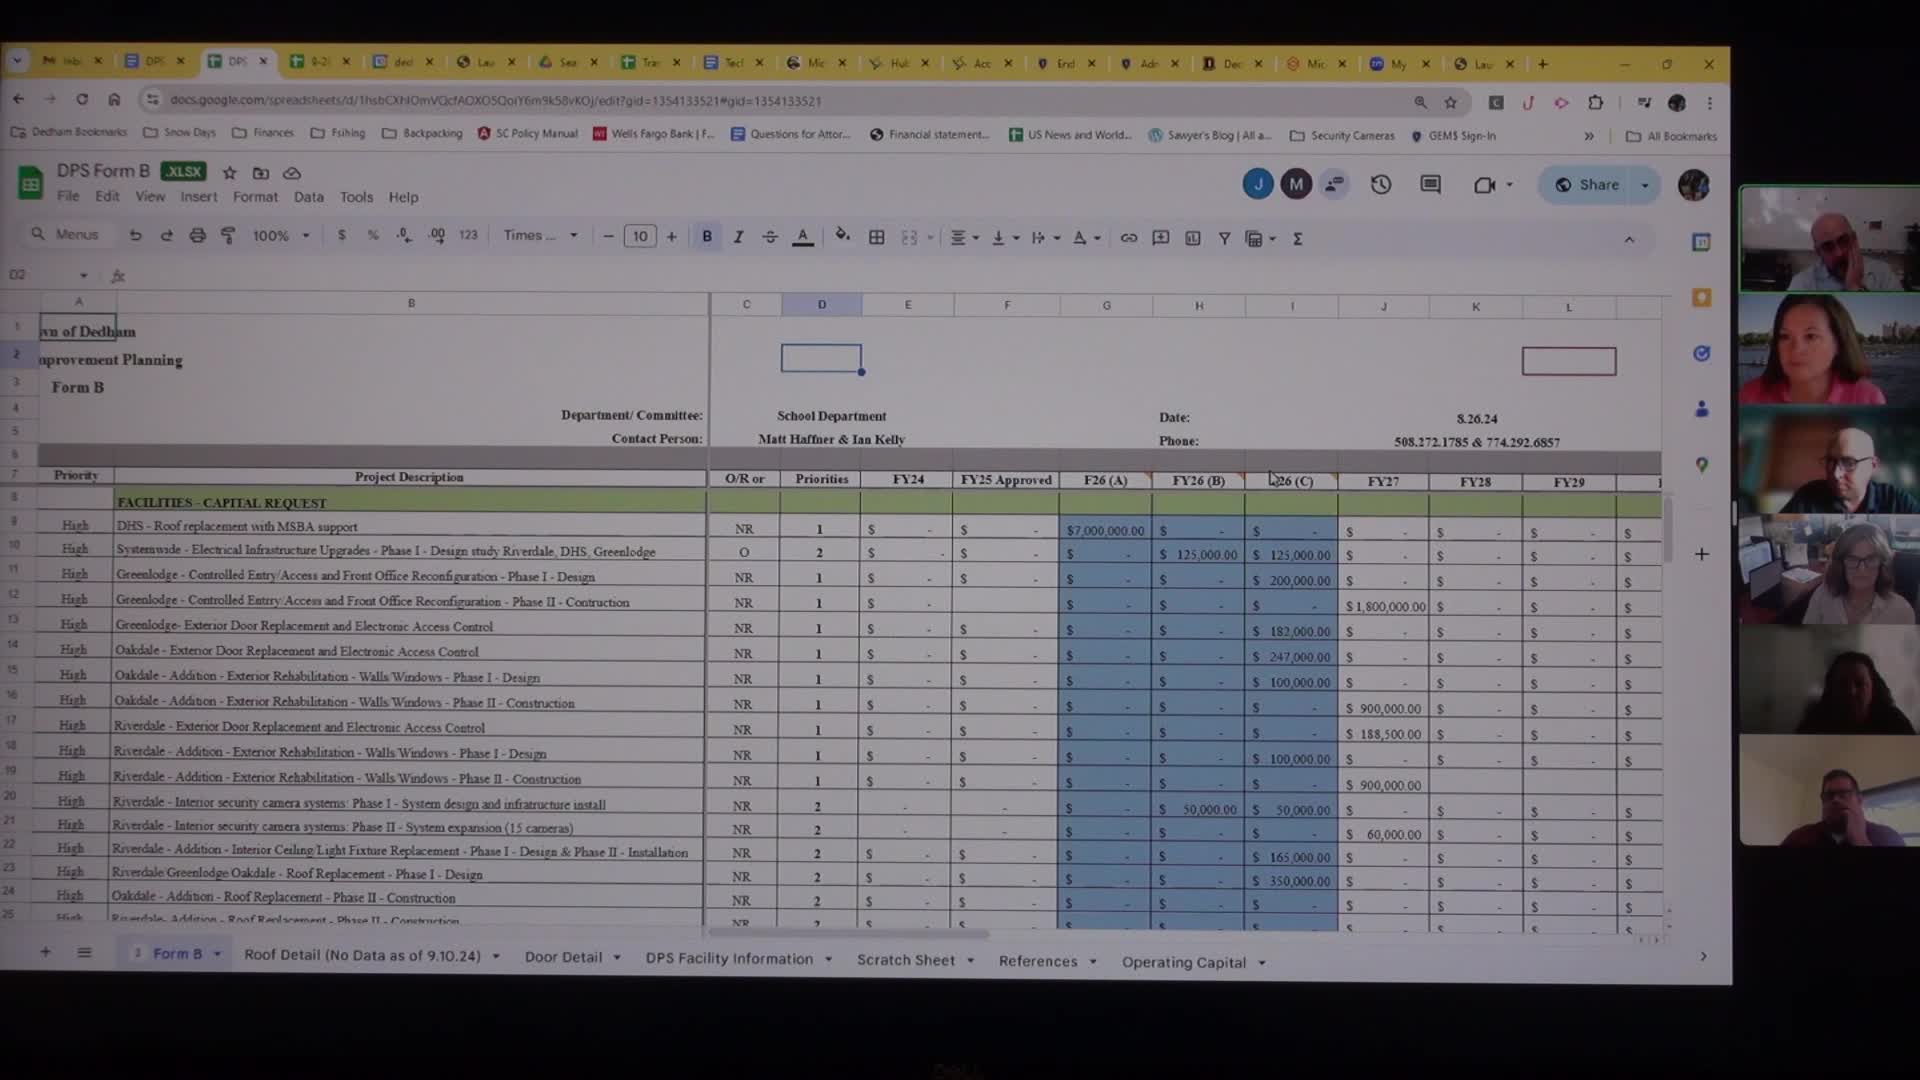Click the Insert comment icon
The image size is (1920, 1080).
(x=1160, y=238)
